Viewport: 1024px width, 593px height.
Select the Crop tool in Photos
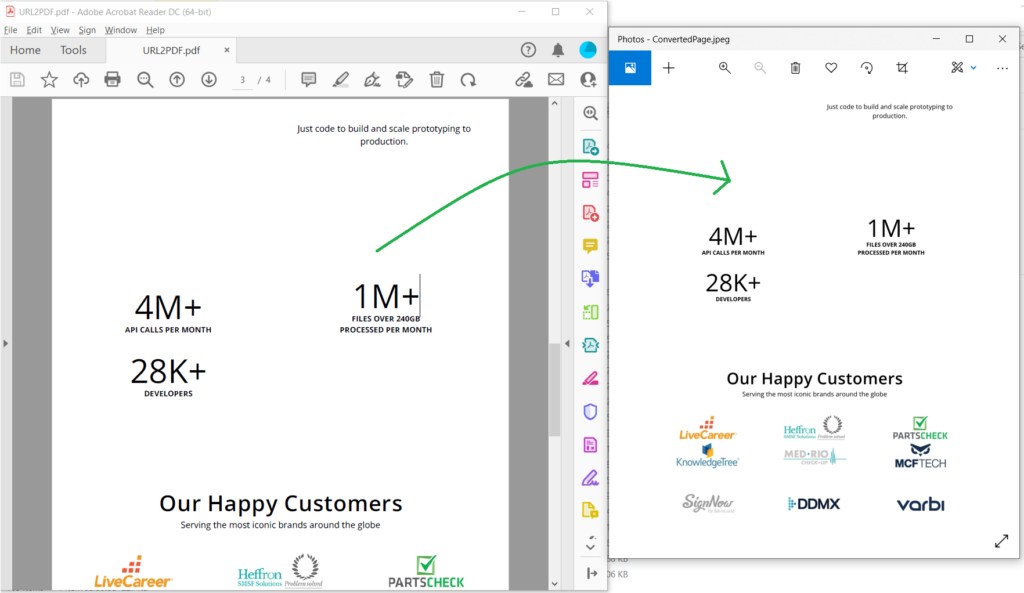pos(902,68)
